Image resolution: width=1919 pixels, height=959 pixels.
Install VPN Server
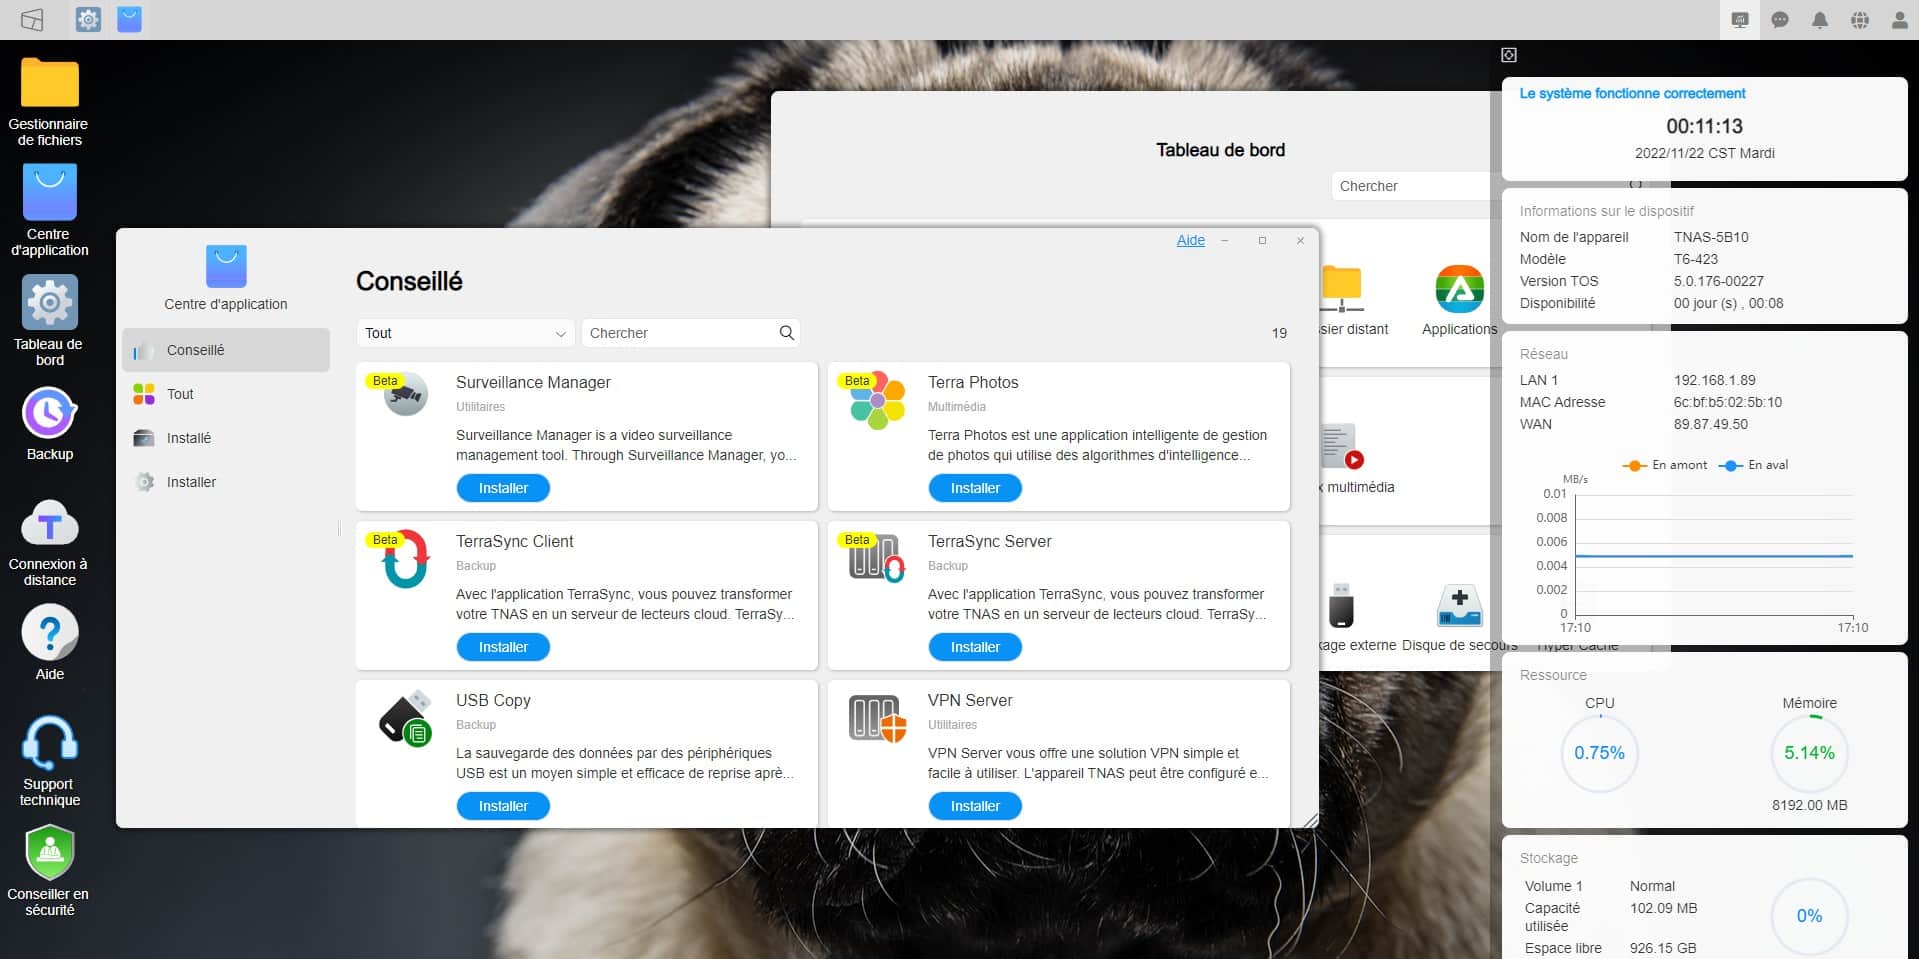(x=975, y=806)
